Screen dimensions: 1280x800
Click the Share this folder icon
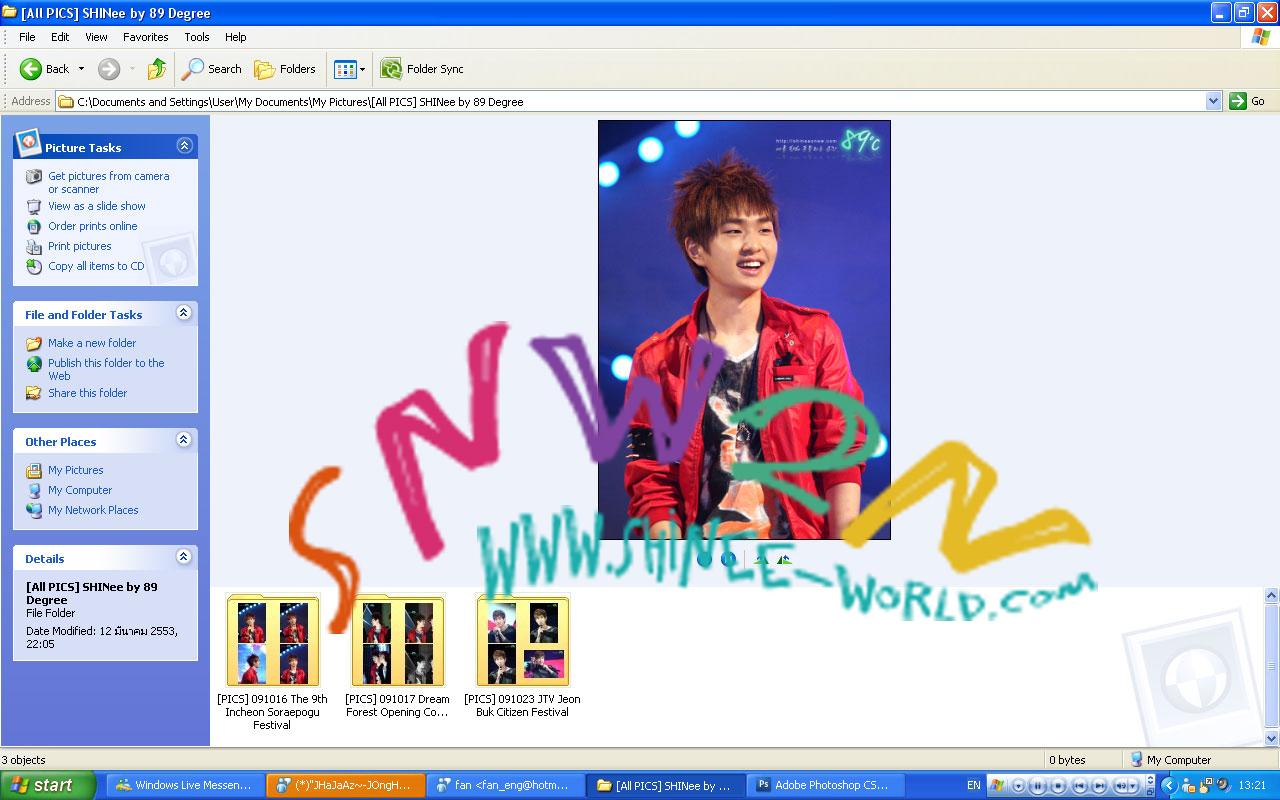pyautogui.click(x=34, y=393)
